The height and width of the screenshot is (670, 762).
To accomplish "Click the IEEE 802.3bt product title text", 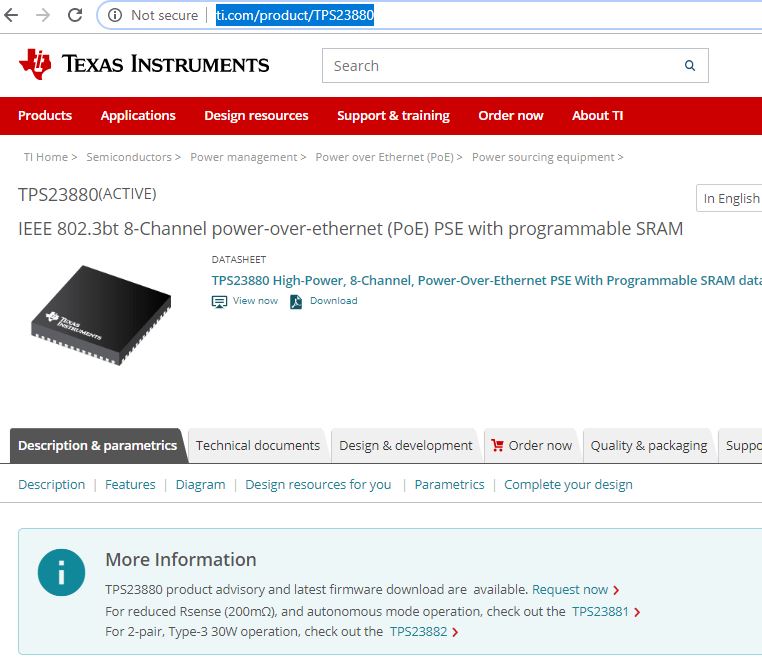I will [350, 229].
